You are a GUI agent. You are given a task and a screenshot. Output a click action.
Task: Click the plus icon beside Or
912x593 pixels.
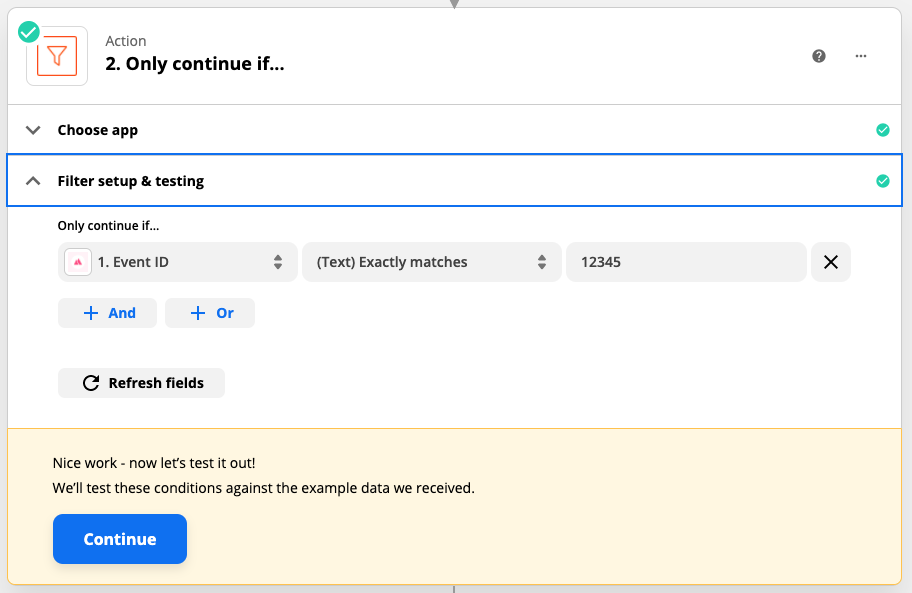[x=198, y=313]
